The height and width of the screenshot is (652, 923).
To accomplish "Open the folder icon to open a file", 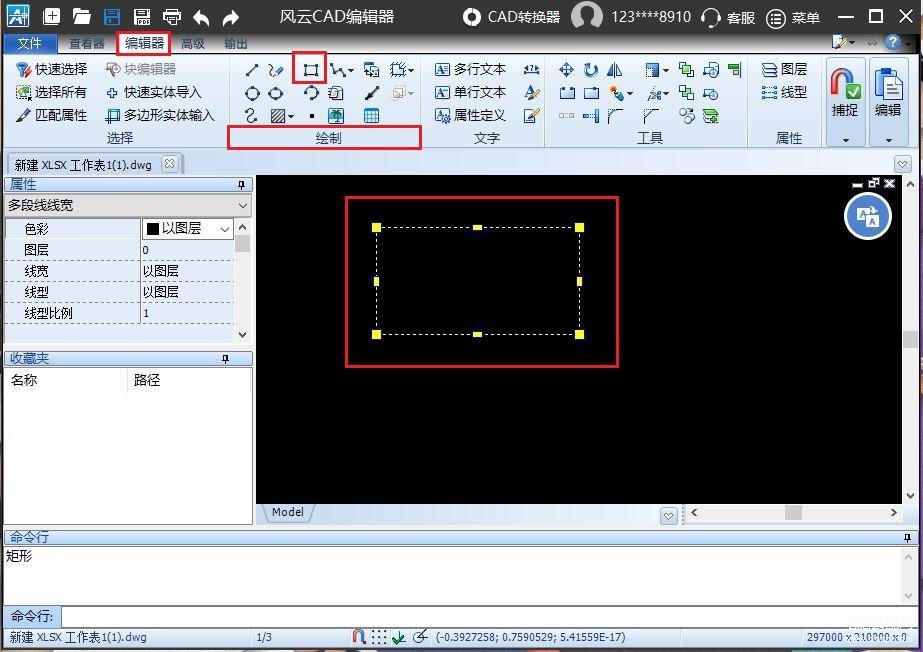I will (x=81, y=16).
